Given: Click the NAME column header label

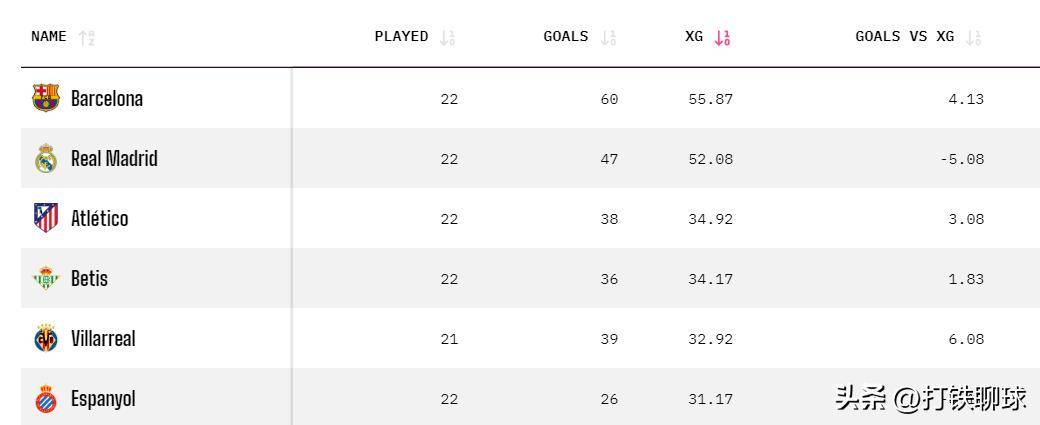Looking at the screenshot, I should (x=49, y=37).
